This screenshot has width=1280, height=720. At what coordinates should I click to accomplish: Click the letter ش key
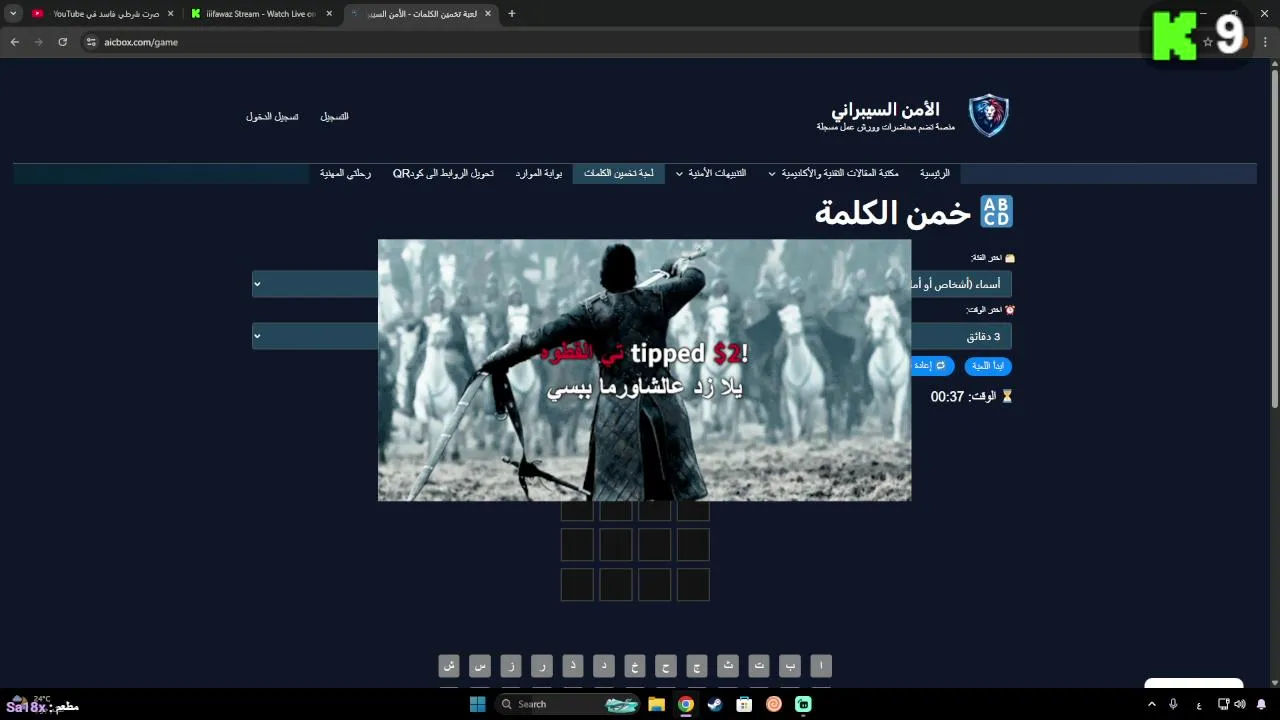(449, 666)
